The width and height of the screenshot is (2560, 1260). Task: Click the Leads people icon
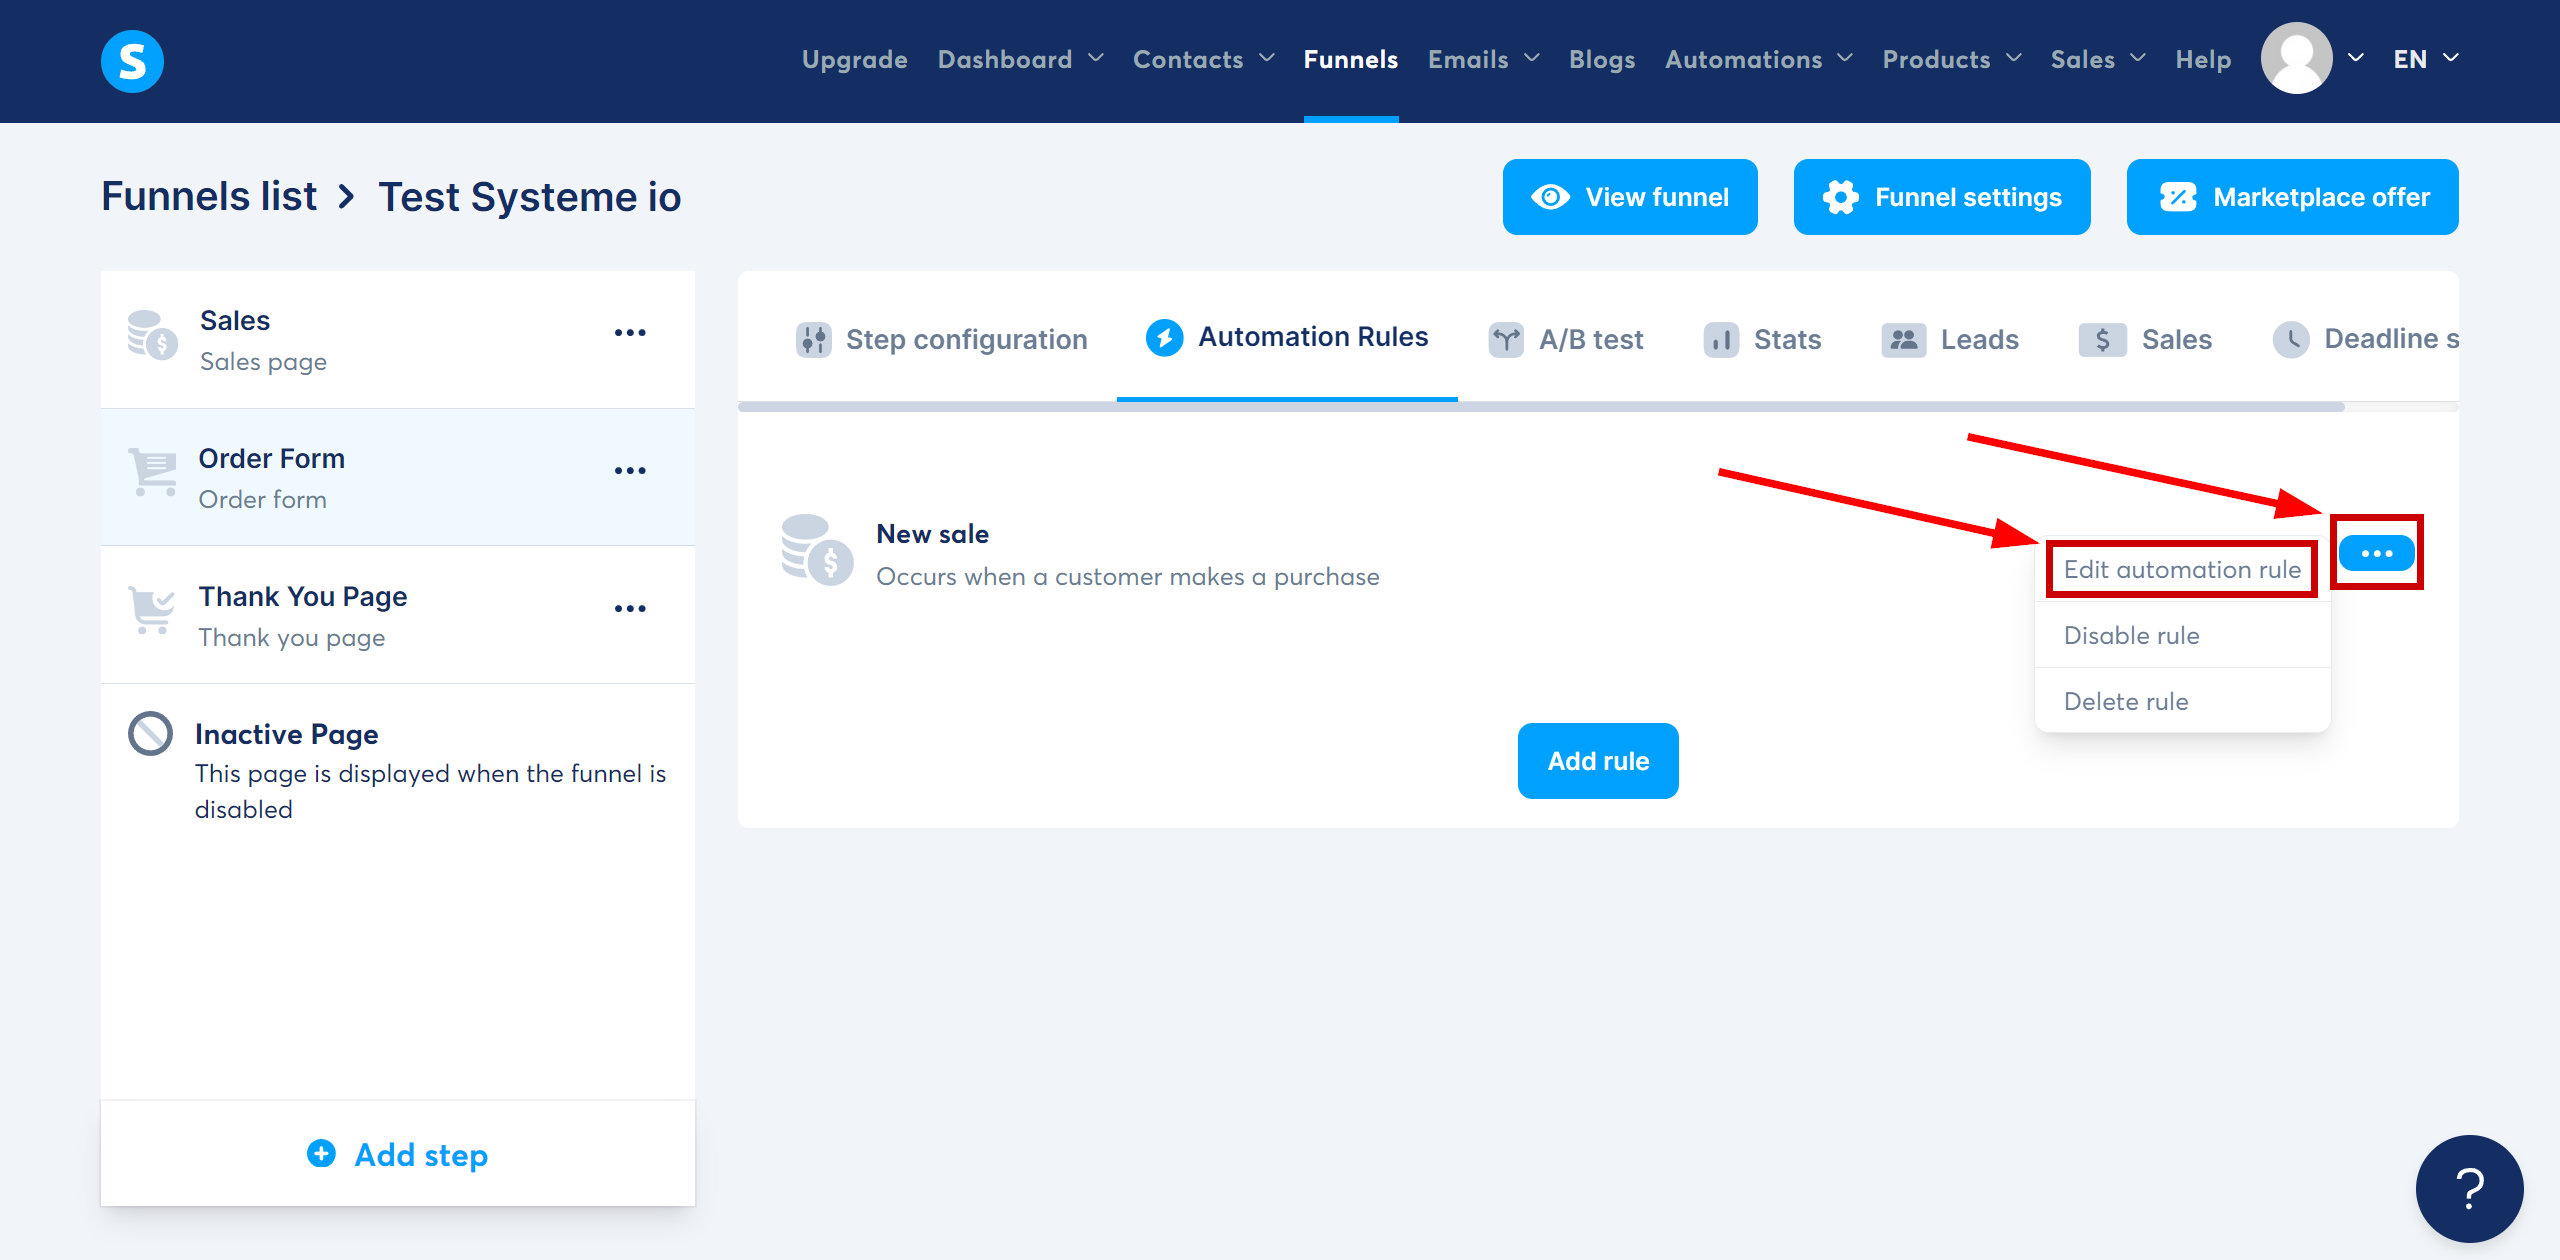tap(1904, 340)
